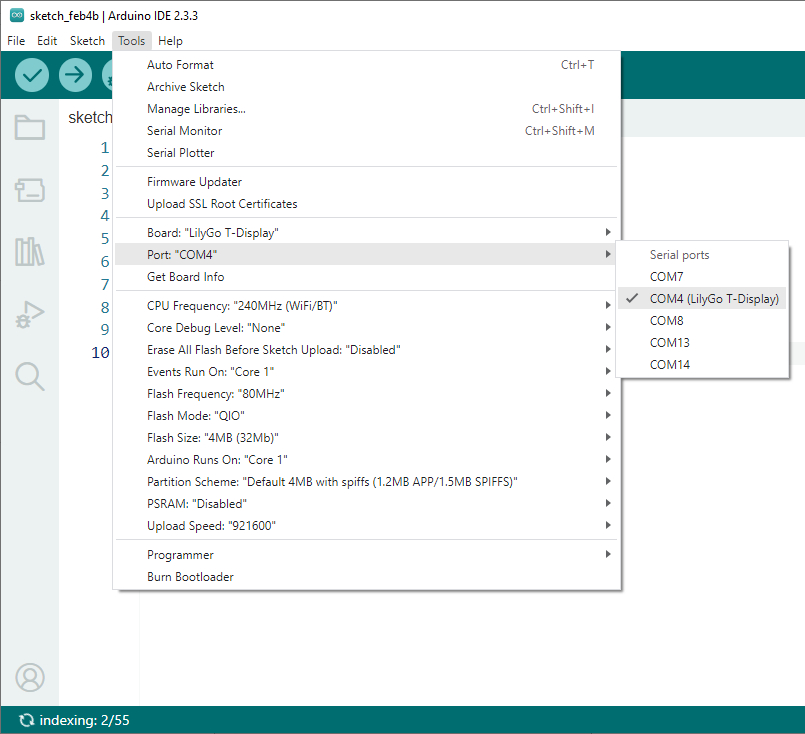
Task: Click the Verify checkmark button
Action: point(32,75)
